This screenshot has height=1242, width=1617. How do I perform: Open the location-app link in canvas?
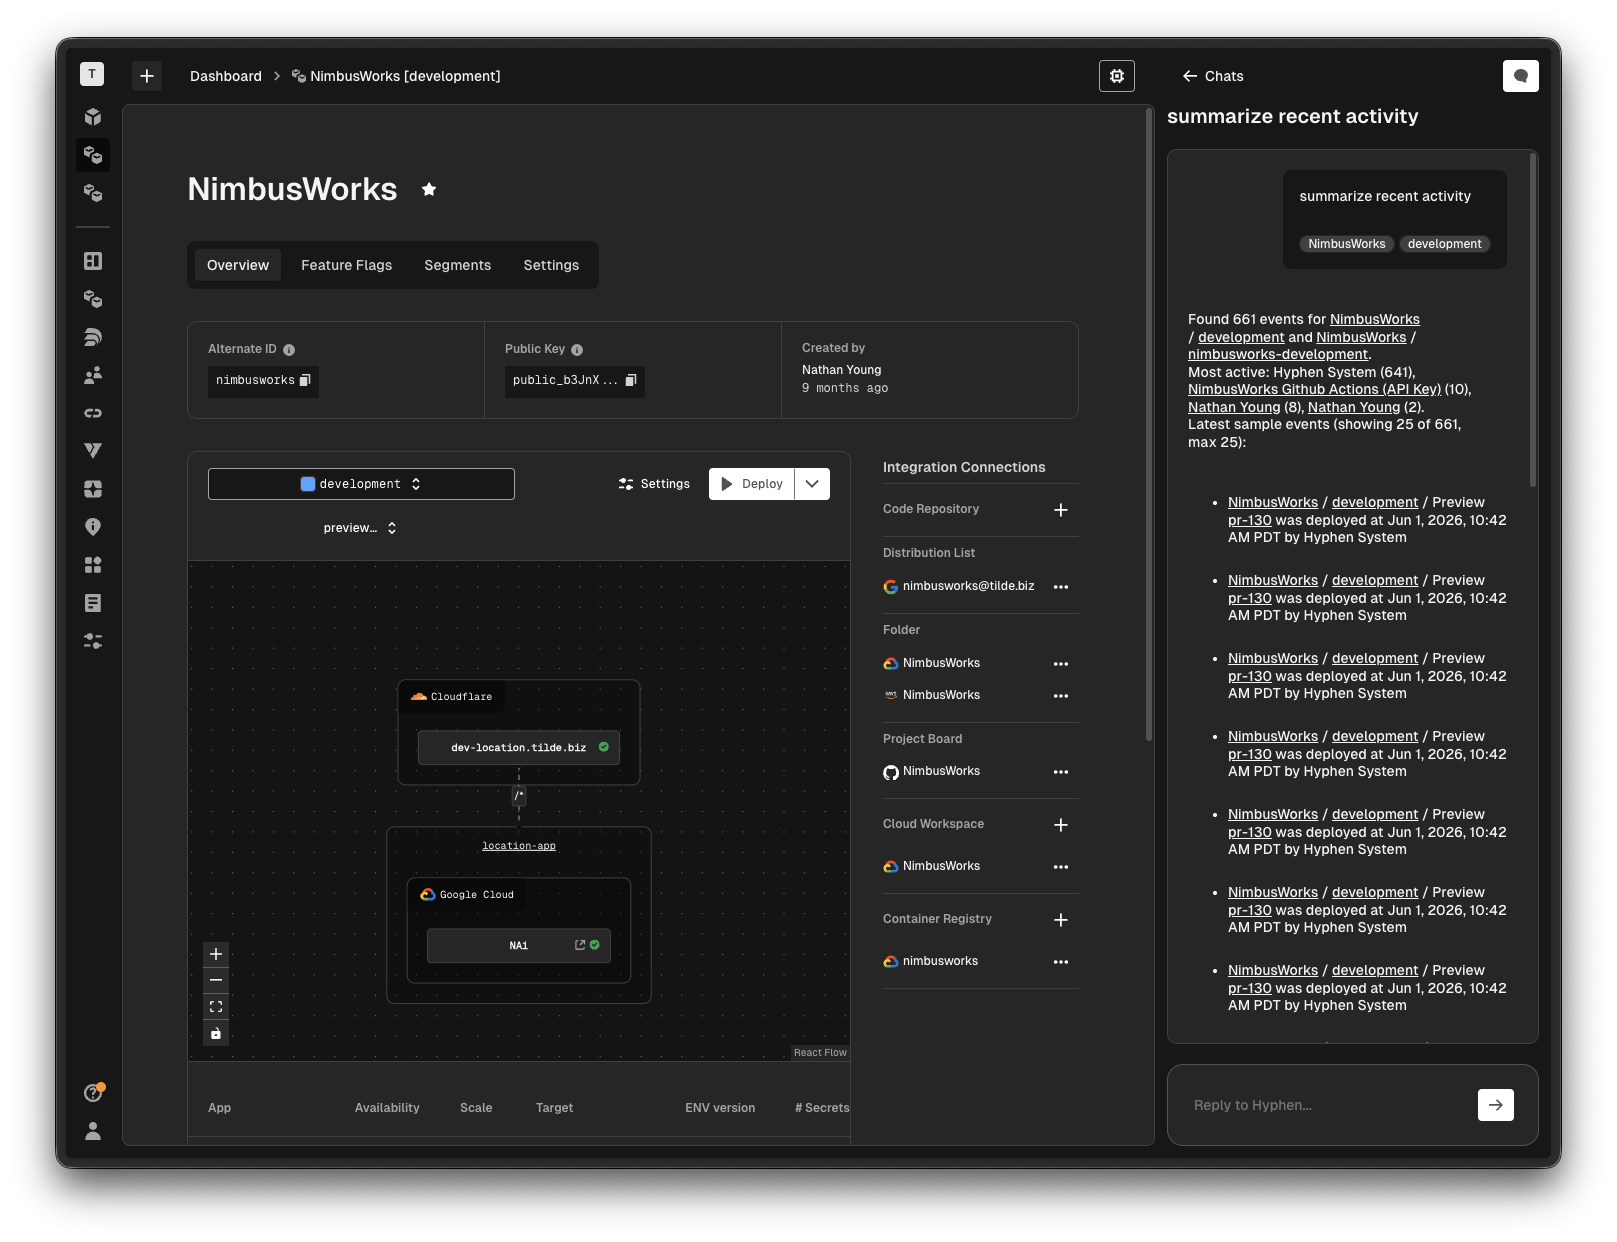click(519, 846)
